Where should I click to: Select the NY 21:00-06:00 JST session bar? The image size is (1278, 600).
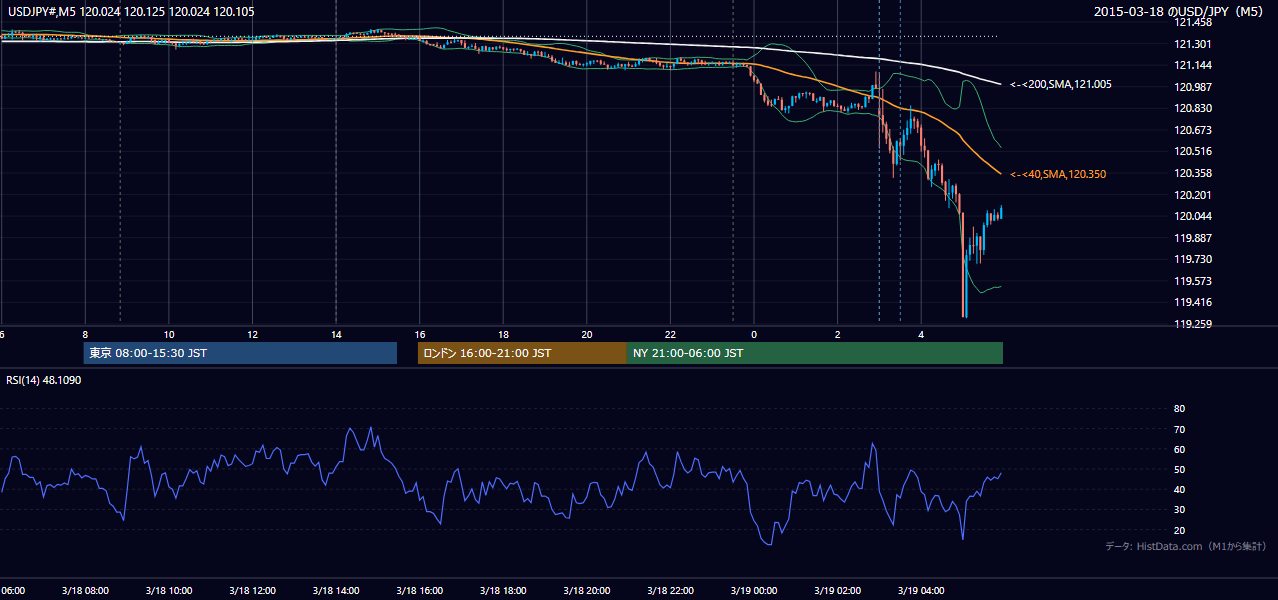click(815, 353)
